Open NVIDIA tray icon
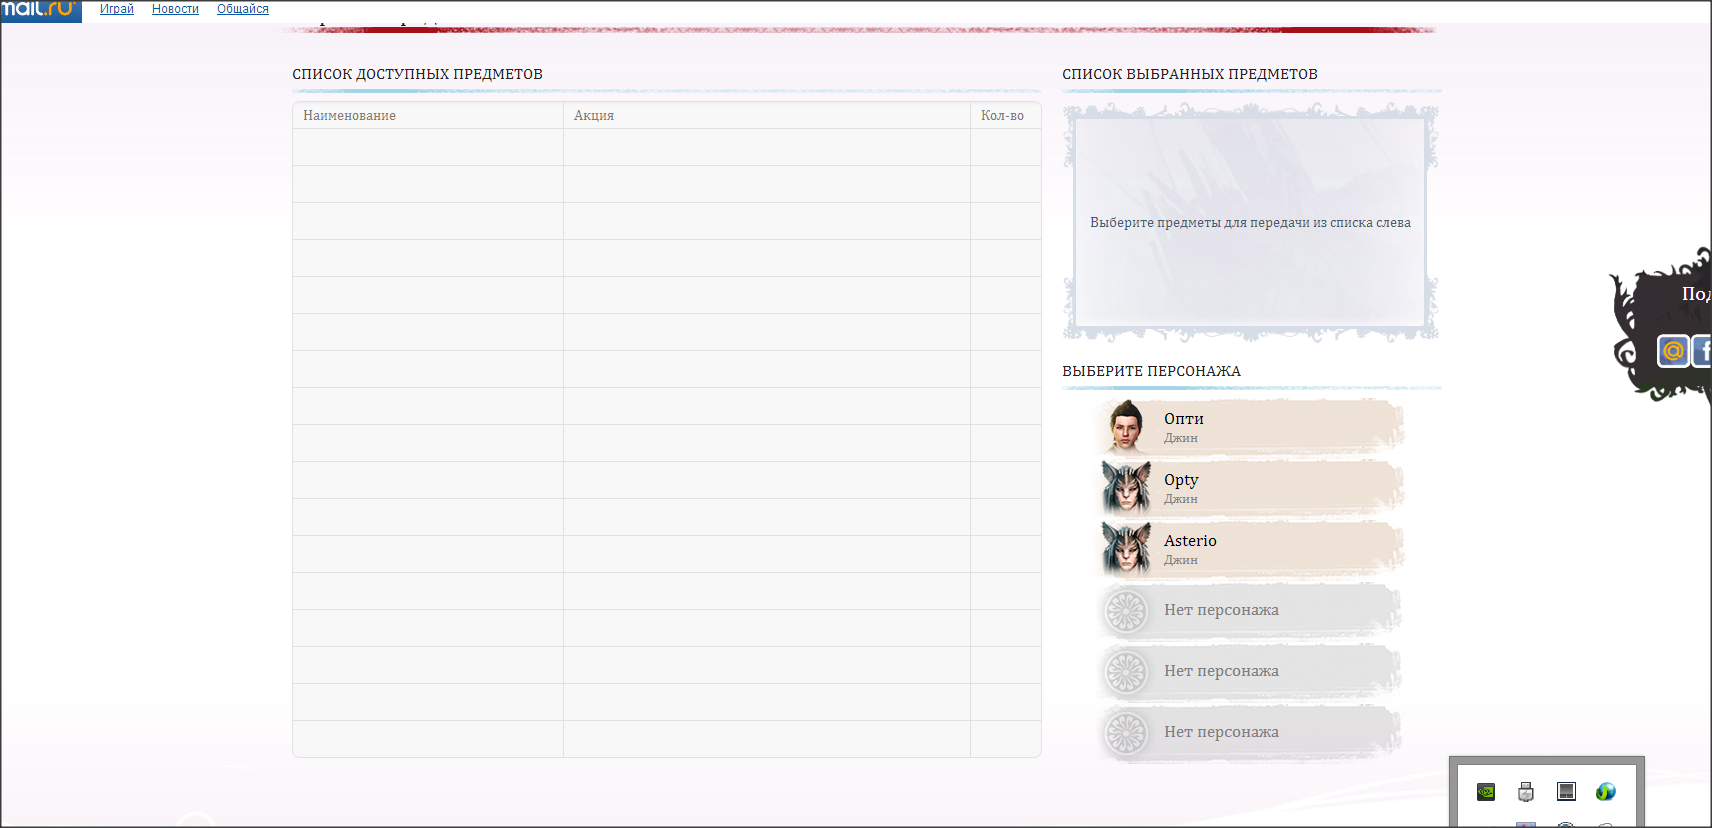 [1486, 792]
